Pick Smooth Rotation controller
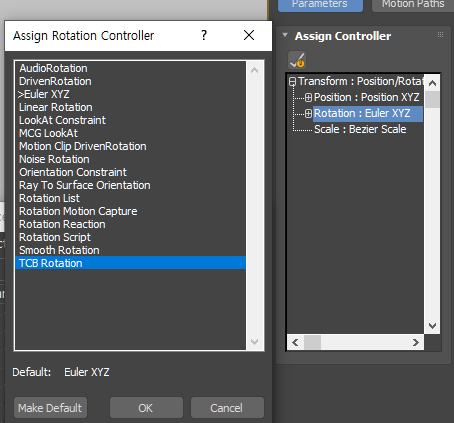This screenshot has width=454, height=423. point(131,250)
